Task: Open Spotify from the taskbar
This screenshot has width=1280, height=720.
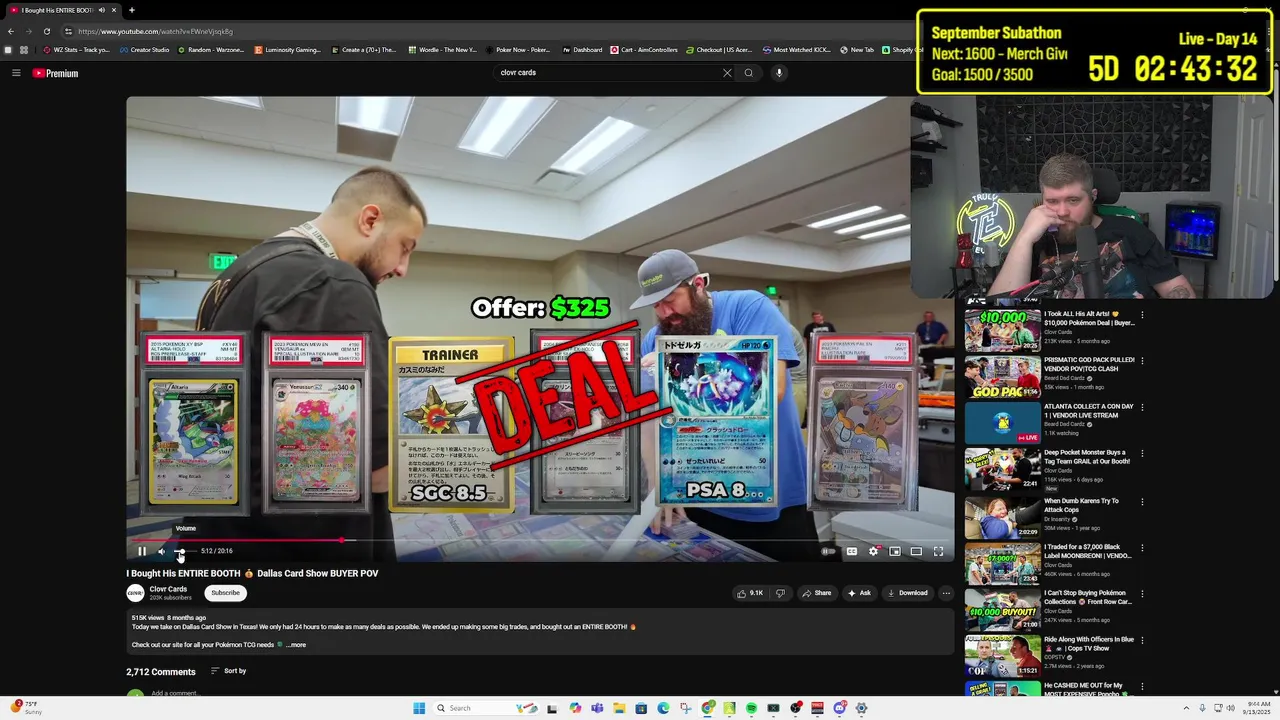Action: (751, 708)
